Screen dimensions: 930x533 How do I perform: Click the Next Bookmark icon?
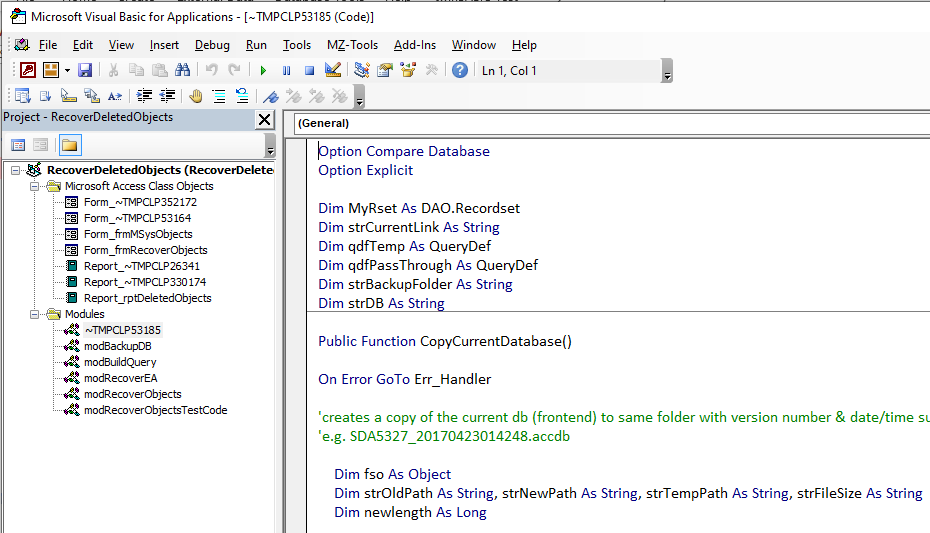294,96
